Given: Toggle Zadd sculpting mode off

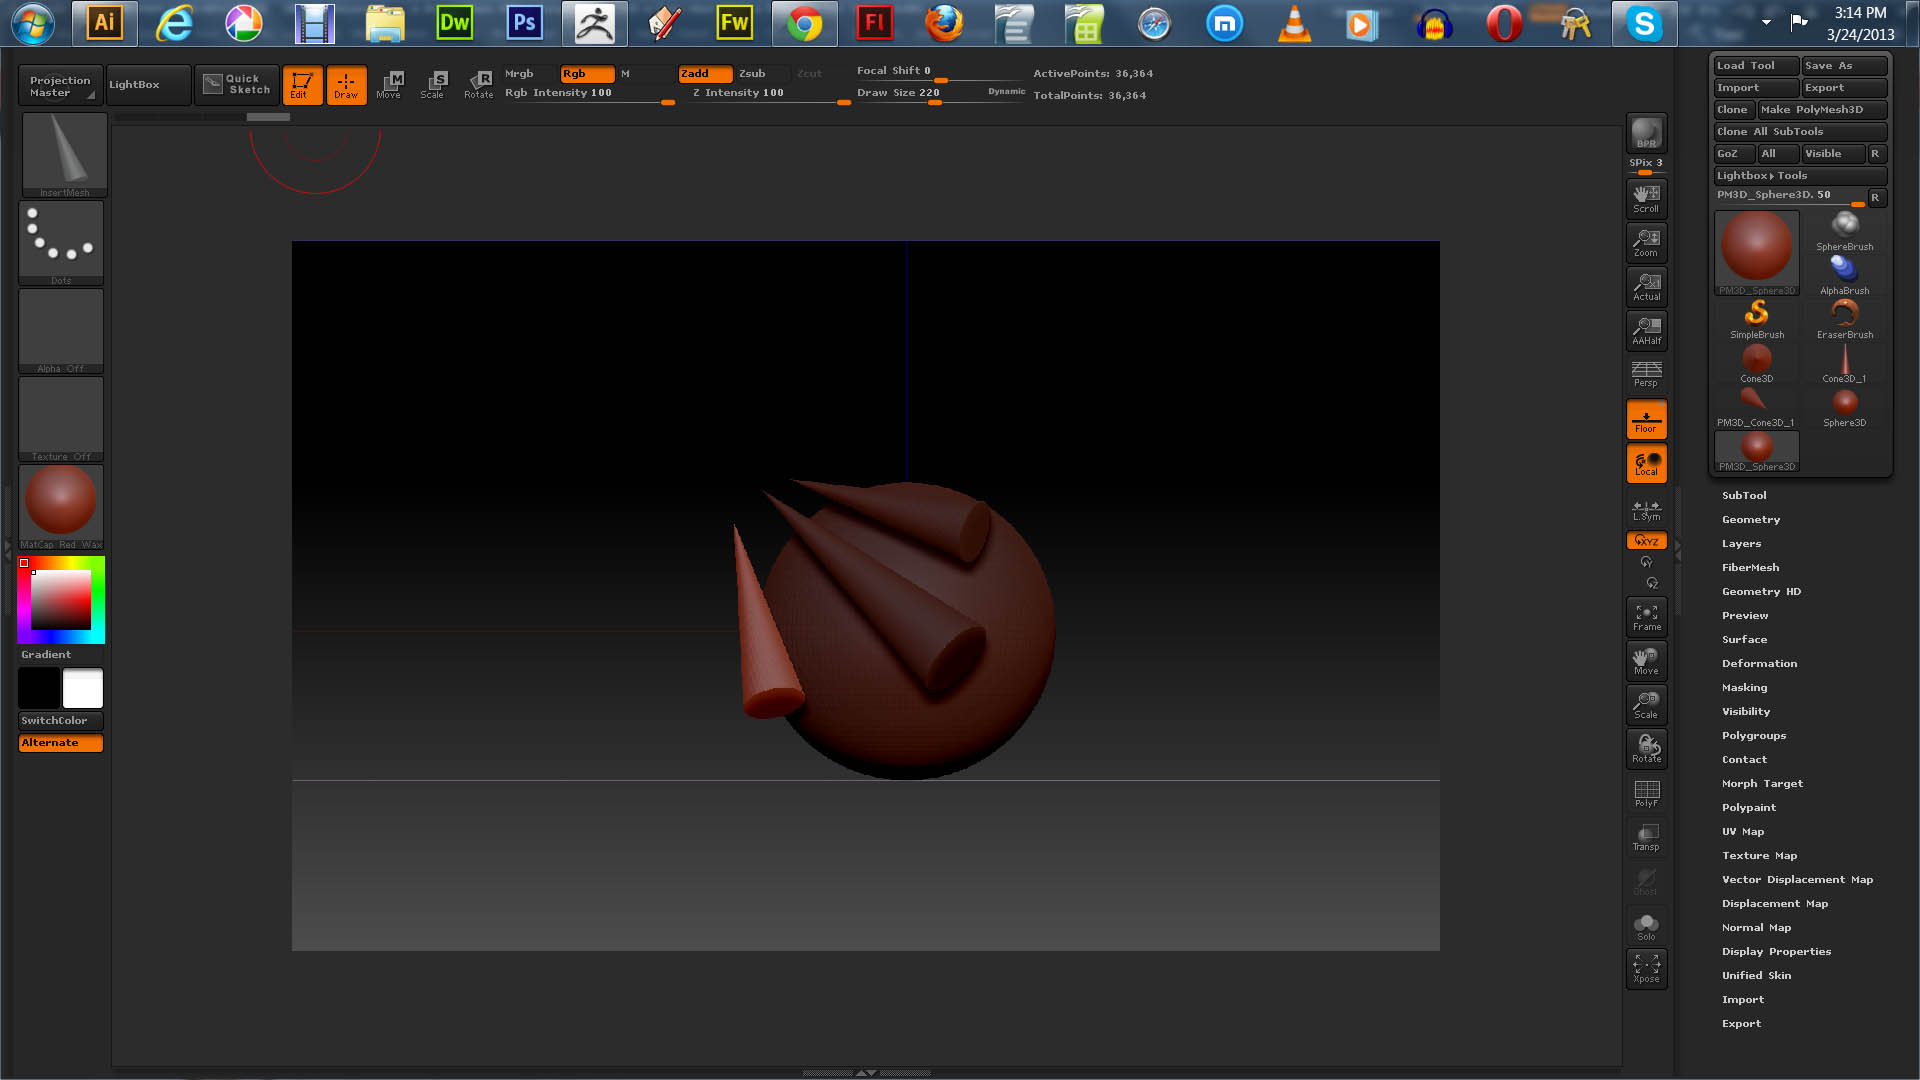Looking at the screenshot, I should [705, 73].
